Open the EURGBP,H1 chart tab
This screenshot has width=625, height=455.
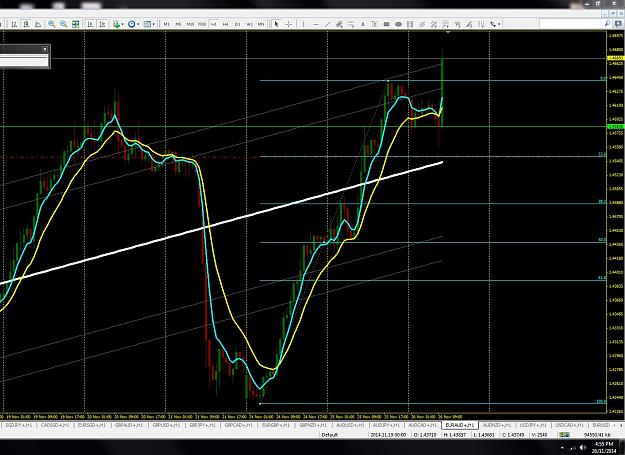pos(275,426)
